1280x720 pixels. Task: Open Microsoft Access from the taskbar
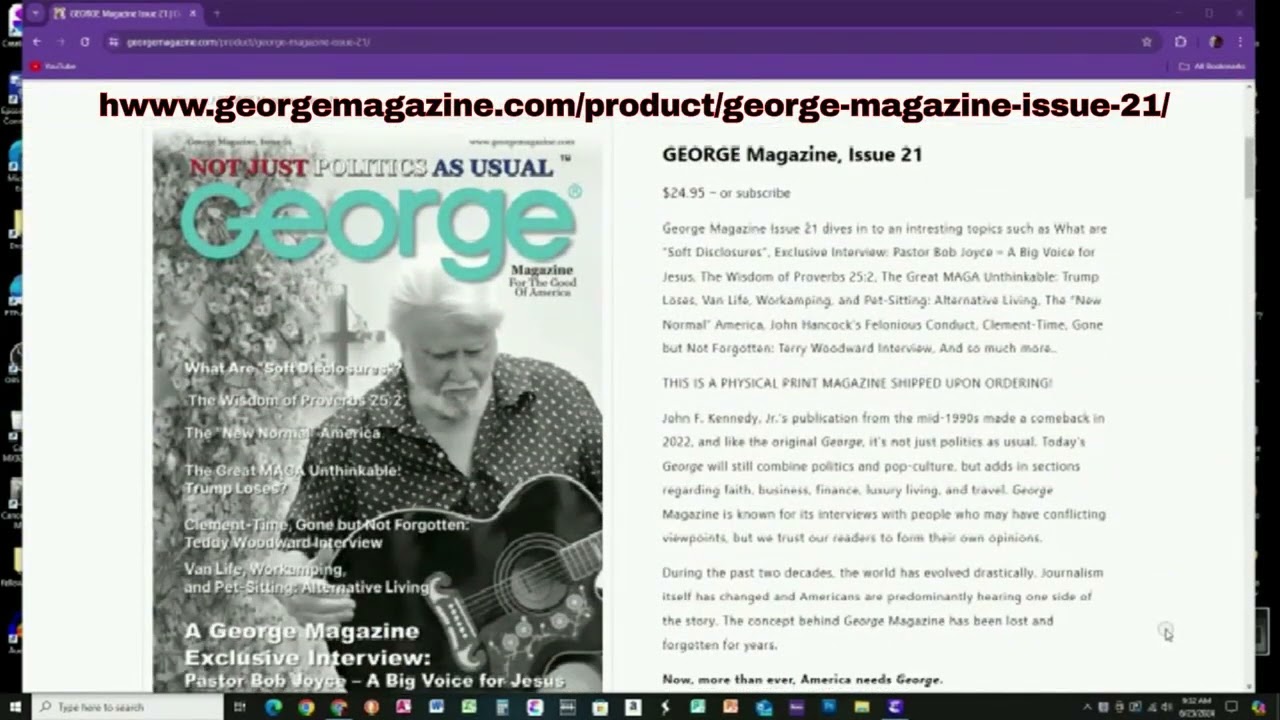coord(403,707)
